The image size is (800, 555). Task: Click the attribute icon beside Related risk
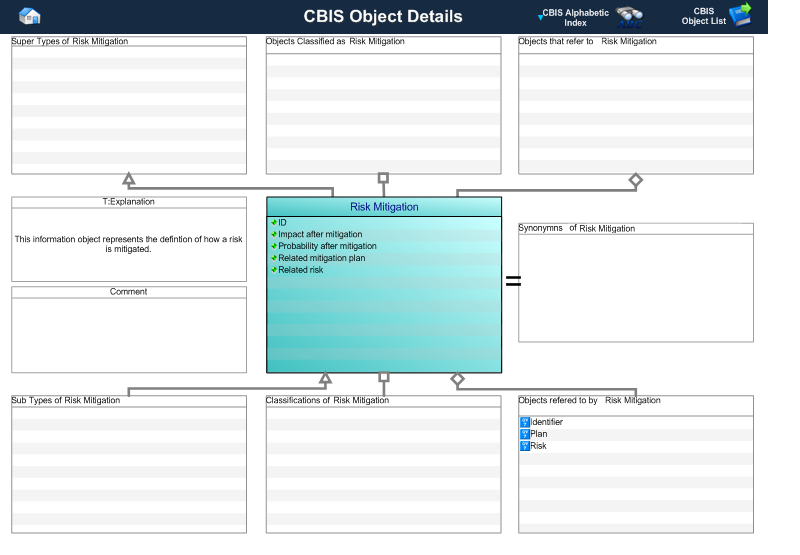pyautogui.click(x=274, y=270)
